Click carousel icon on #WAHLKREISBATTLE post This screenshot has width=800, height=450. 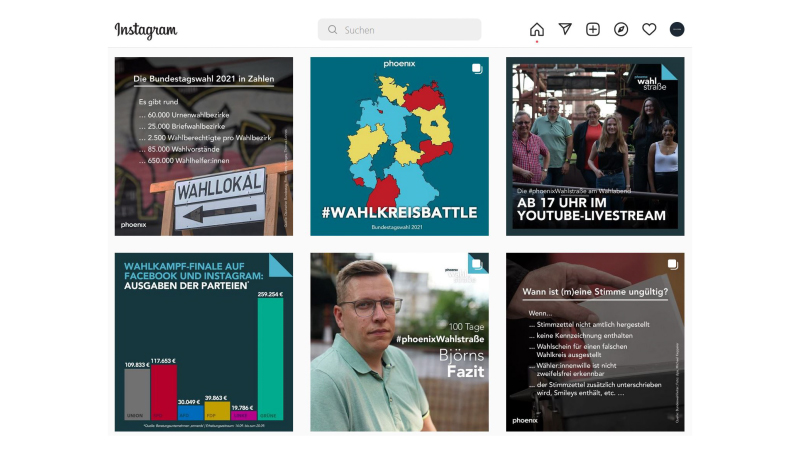coord(477,68)
